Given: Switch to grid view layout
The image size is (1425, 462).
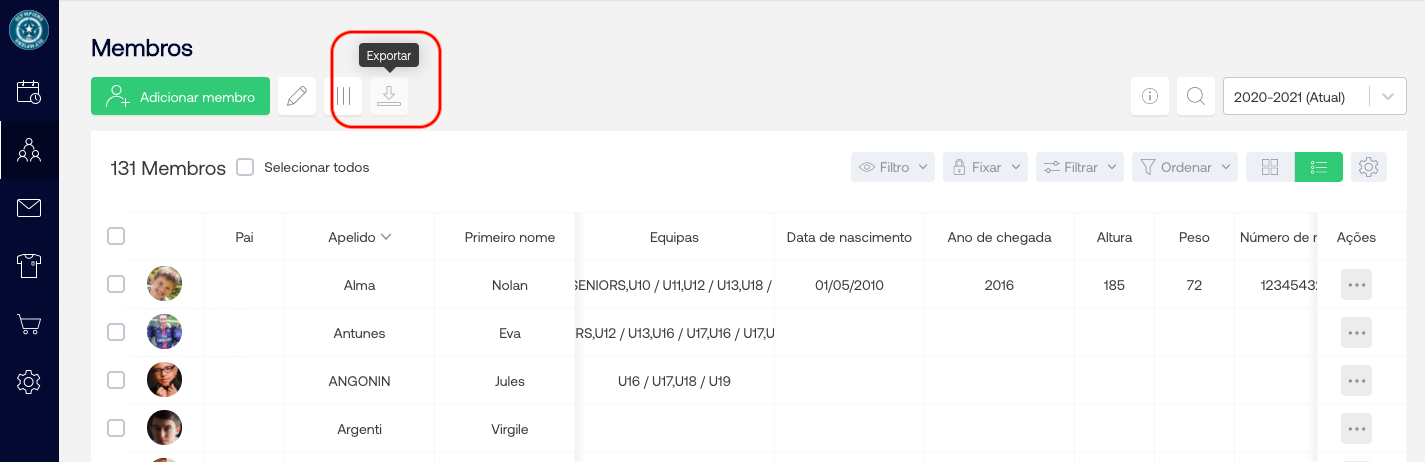Looking at the screenshot, I should click(x=1270, y=167).
